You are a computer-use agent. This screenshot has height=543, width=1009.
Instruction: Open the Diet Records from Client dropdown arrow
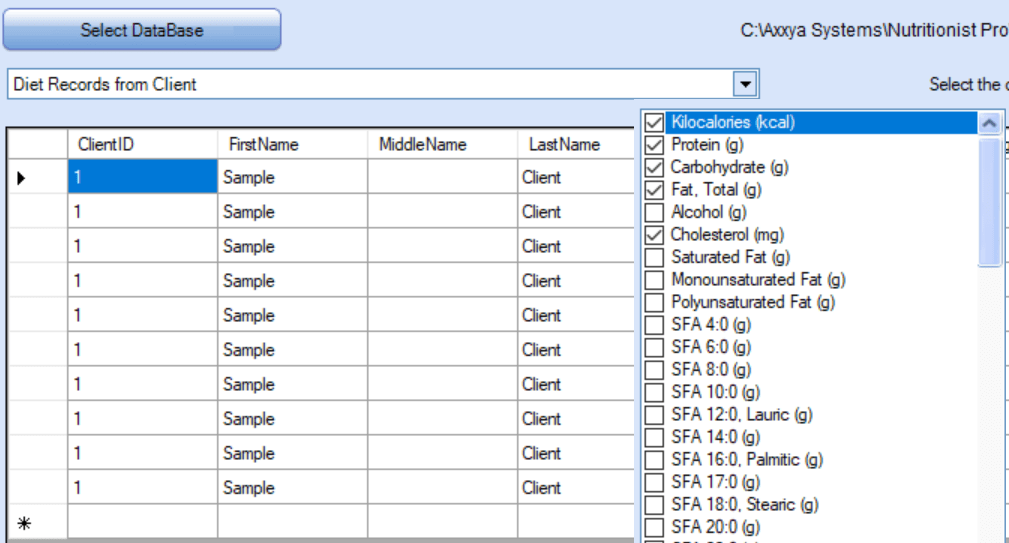pyautogui.click(x=745, y=85)
